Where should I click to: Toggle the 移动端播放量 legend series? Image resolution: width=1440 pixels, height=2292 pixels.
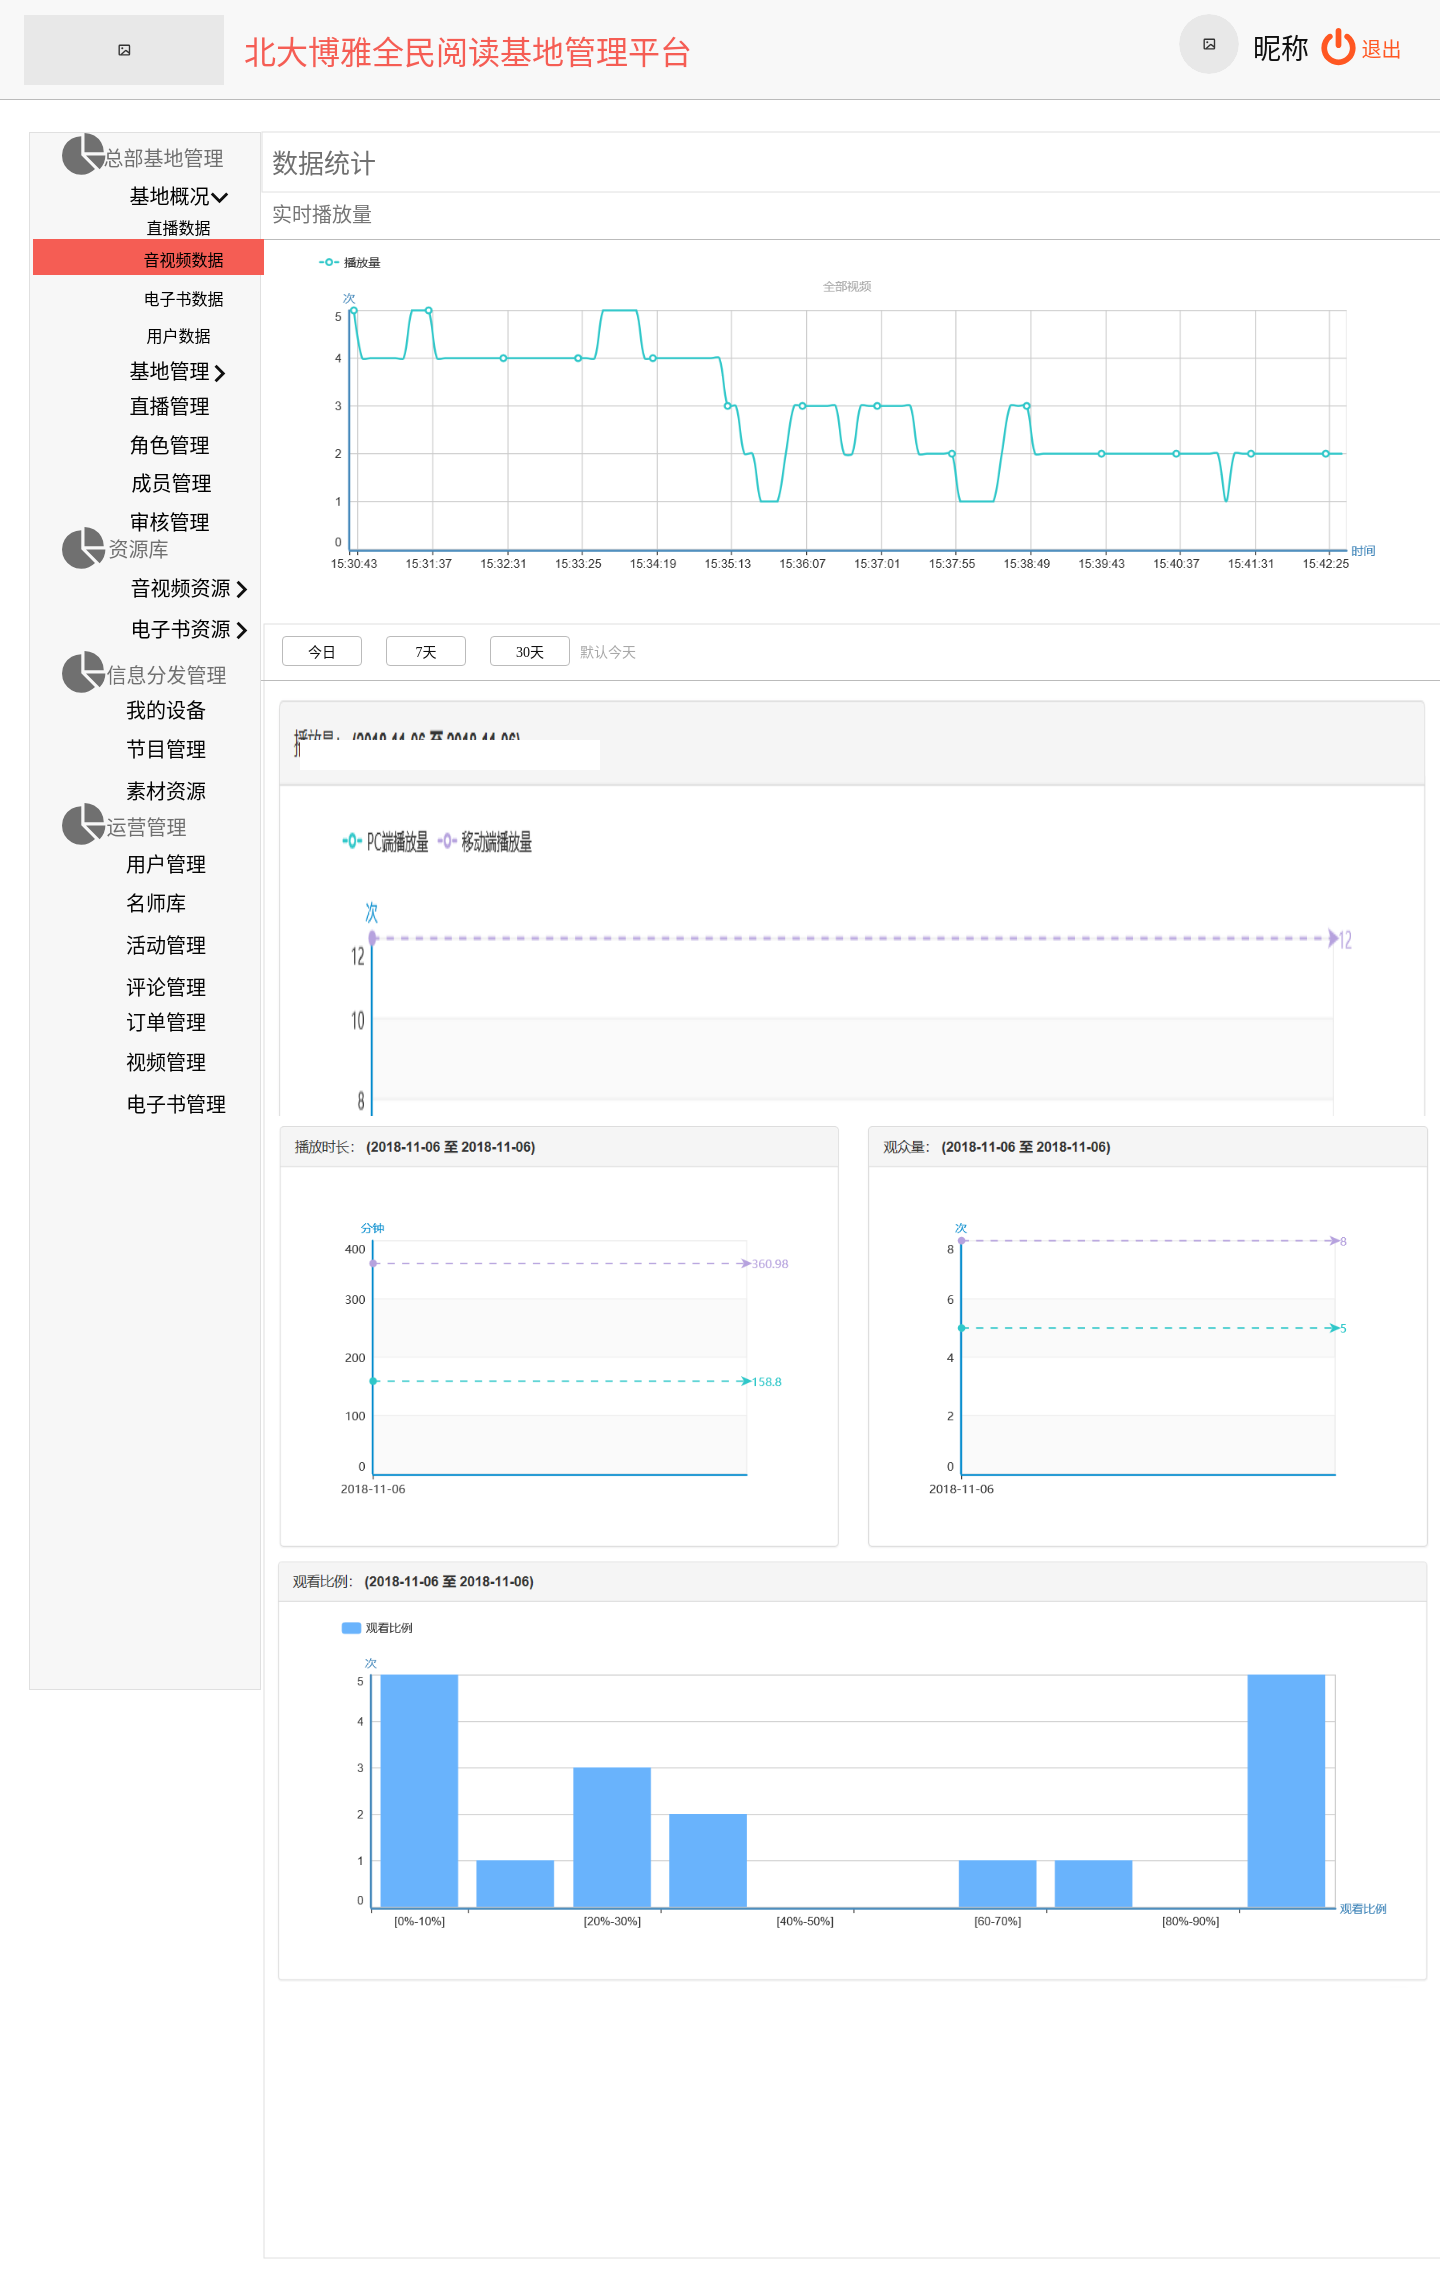point(485,842)
